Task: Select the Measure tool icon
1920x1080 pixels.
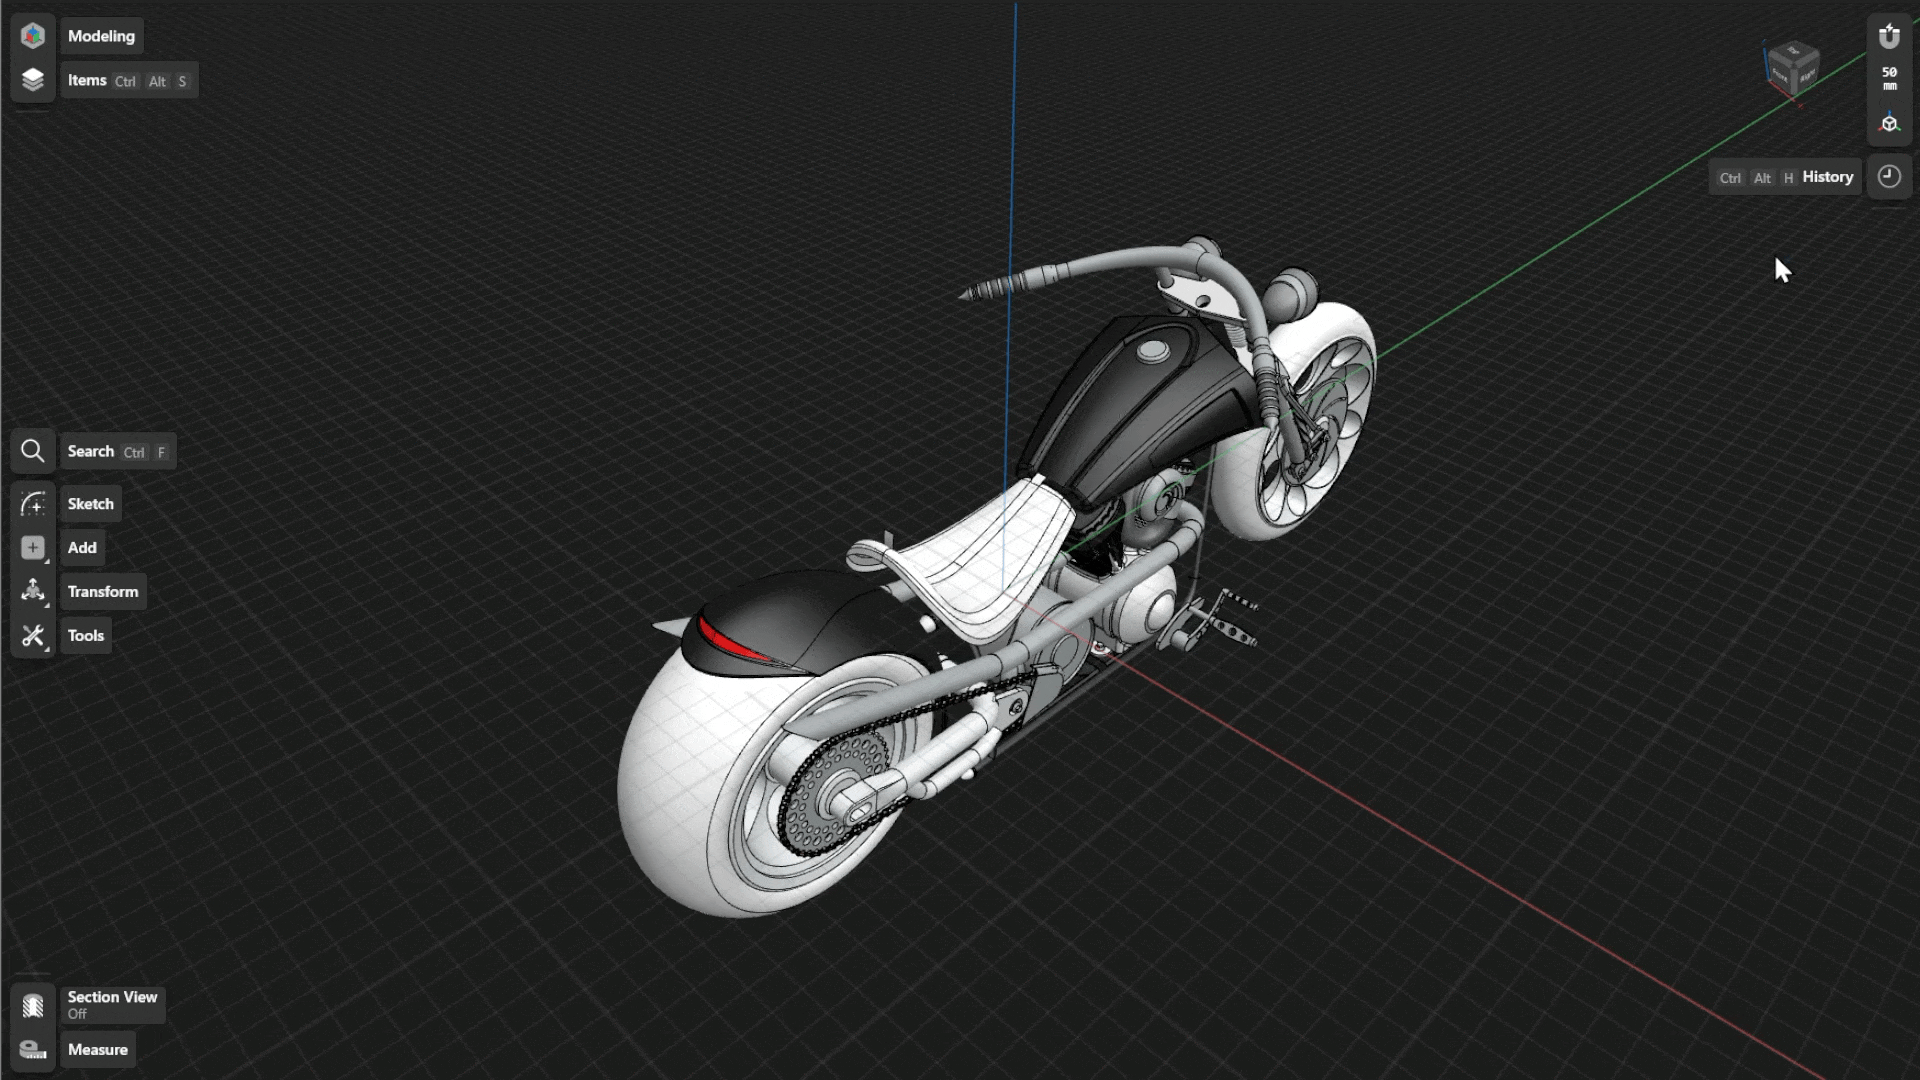Action: pos(33,1050)
